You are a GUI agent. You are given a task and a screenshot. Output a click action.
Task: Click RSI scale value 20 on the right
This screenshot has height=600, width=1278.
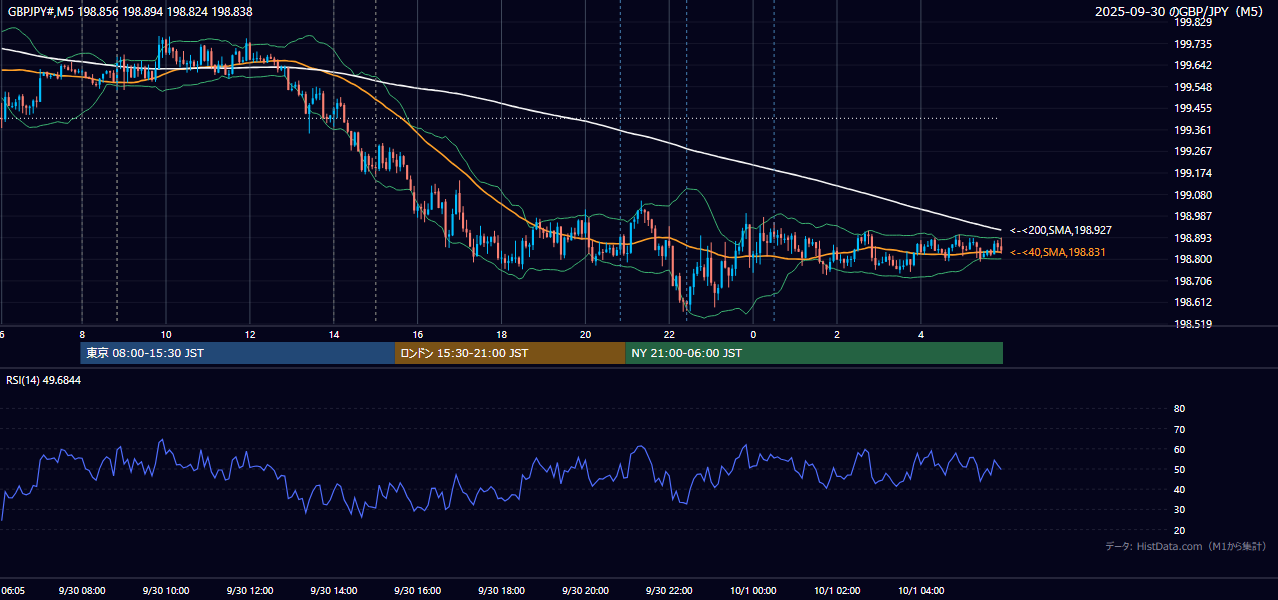tap(1179, 530)
